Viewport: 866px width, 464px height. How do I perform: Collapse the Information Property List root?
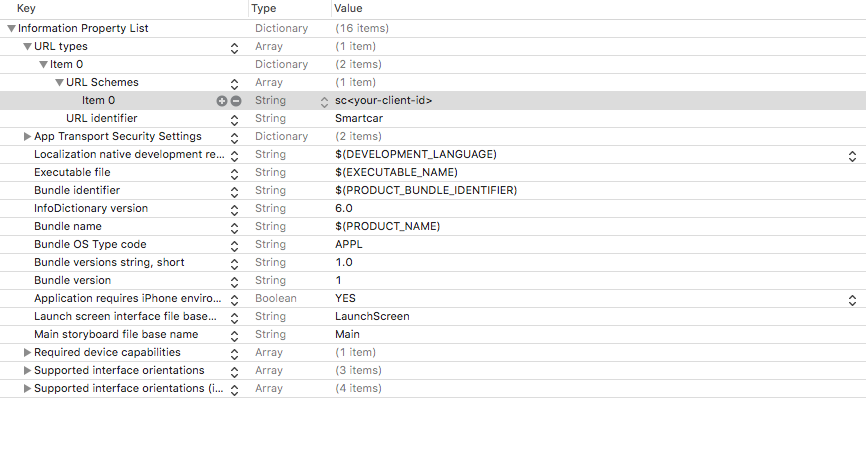tap(11, 29)
